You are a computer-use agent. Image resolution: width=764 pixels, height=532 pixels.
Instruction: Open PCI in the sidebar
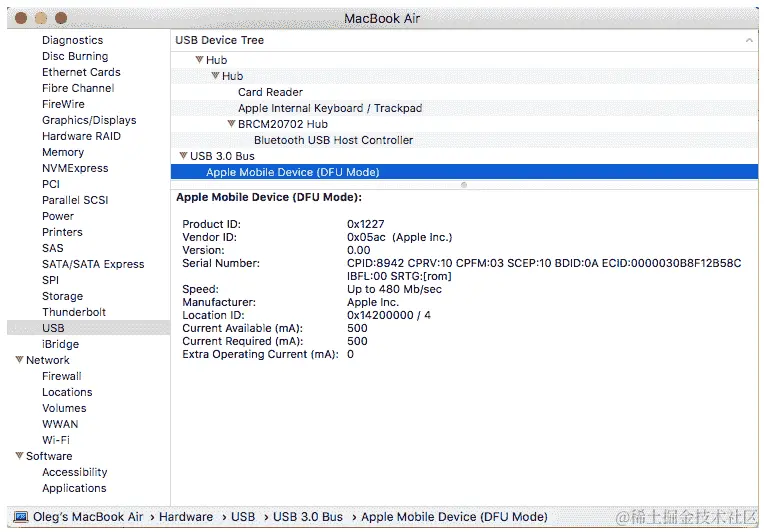(51, 184)
